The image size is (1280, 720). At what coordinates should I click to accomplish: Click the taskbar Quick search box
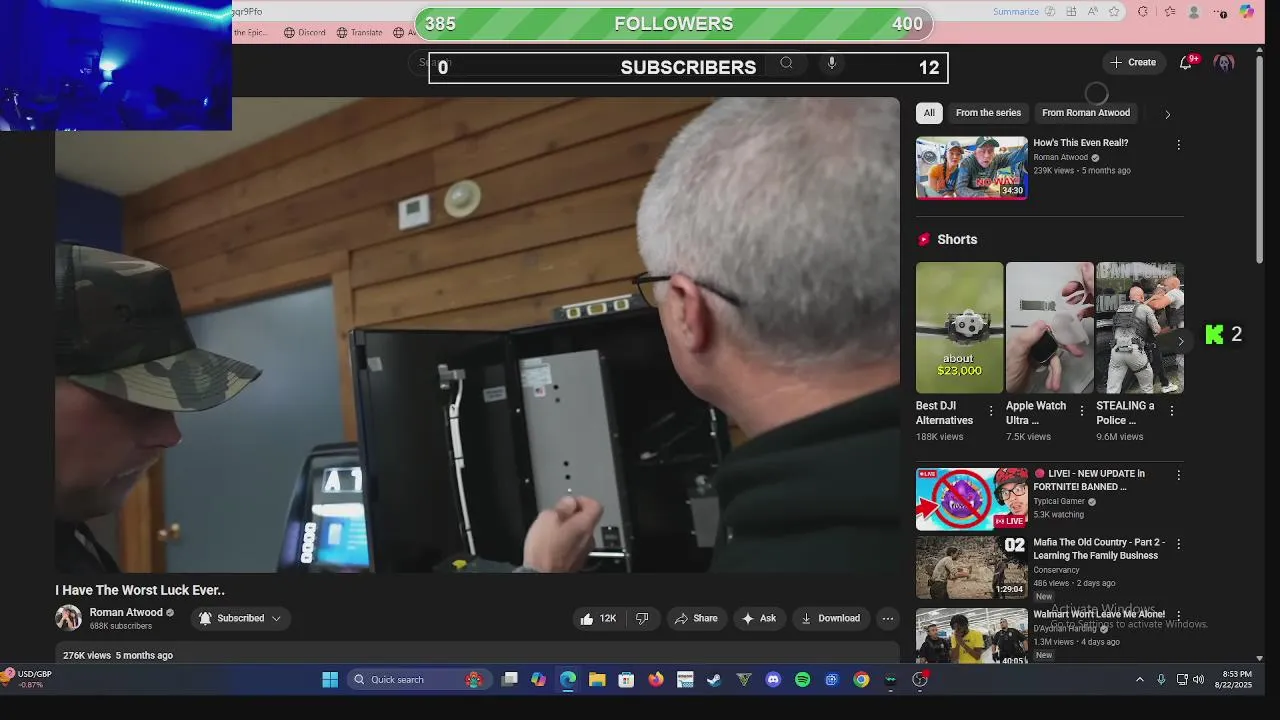pyautogui.click(x=418, y=680)
